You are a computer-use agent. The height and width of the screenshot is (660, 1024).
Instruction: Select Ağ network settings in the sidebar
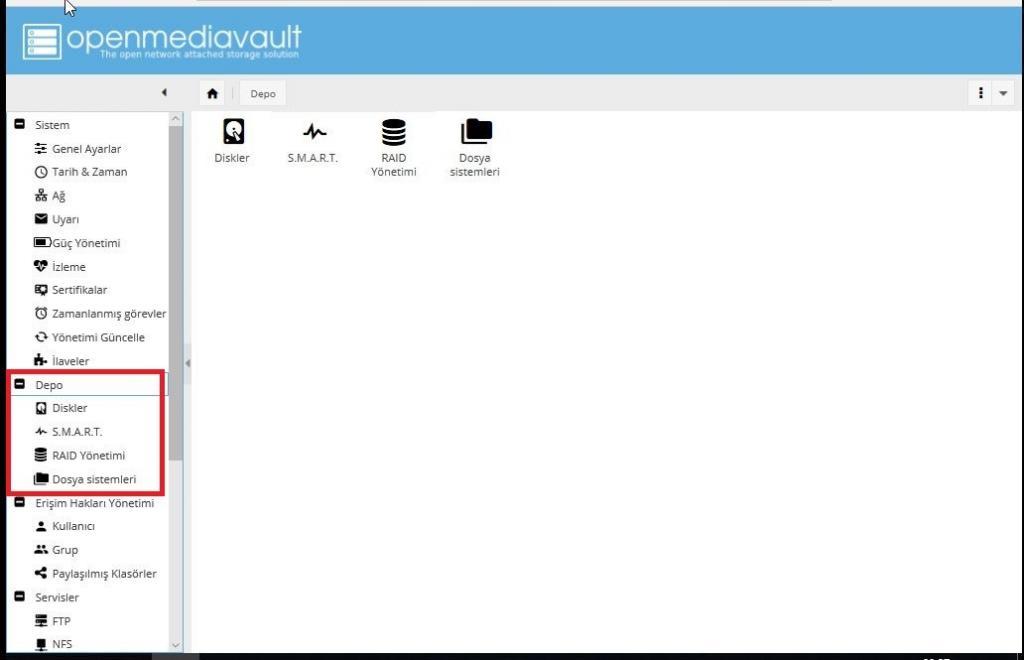(50, 196)
